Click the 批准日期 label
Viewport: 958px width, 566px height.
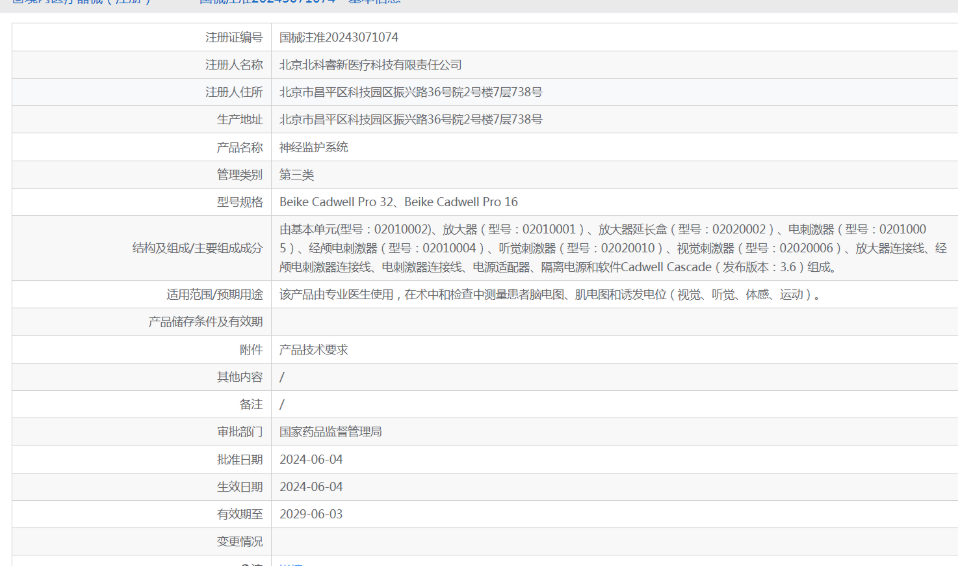click(240, 460)
